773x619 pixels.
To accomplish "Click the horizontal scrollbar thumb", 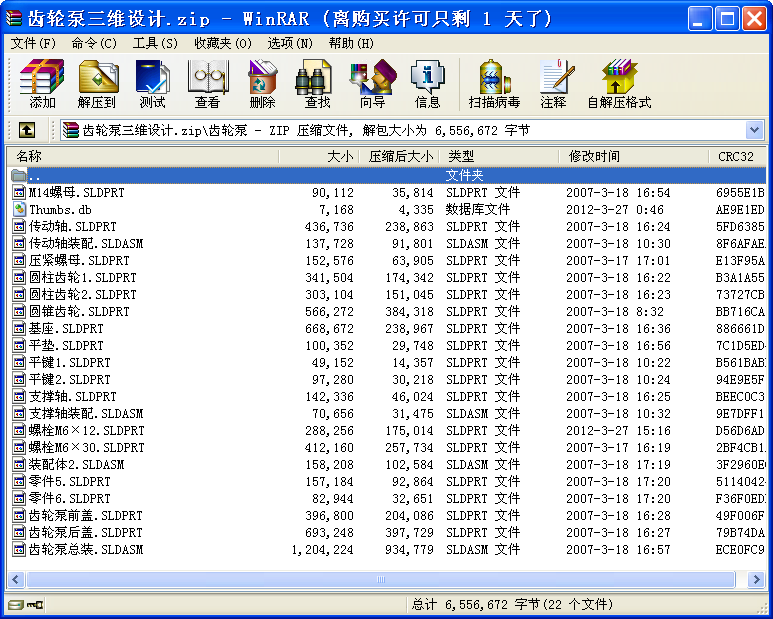I will 380,579.
